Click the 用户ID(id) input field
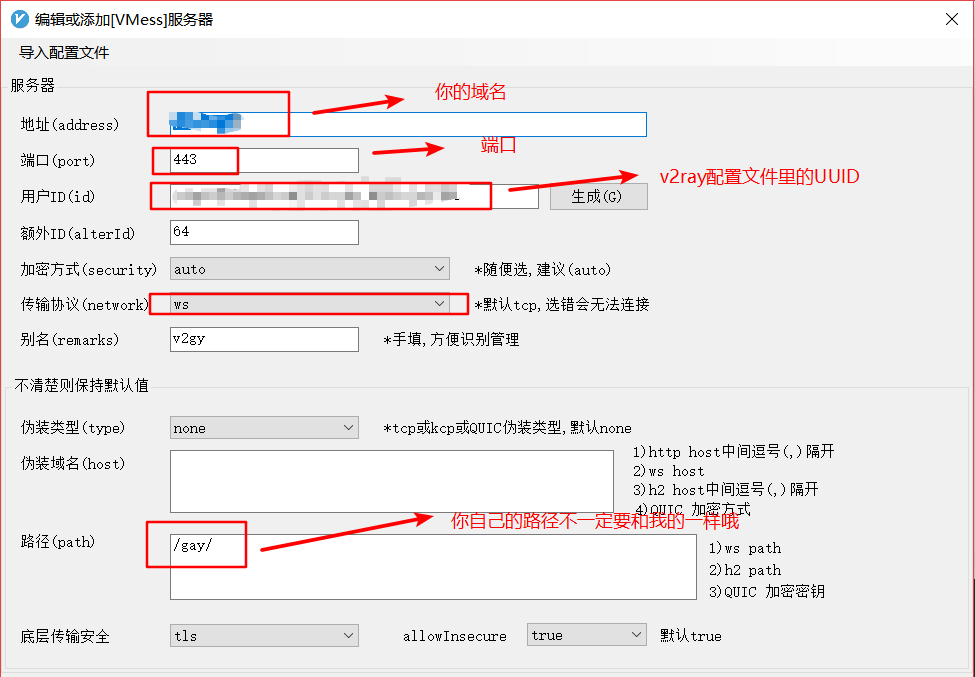Screen dimensions: 975x677 pos(354,197)
